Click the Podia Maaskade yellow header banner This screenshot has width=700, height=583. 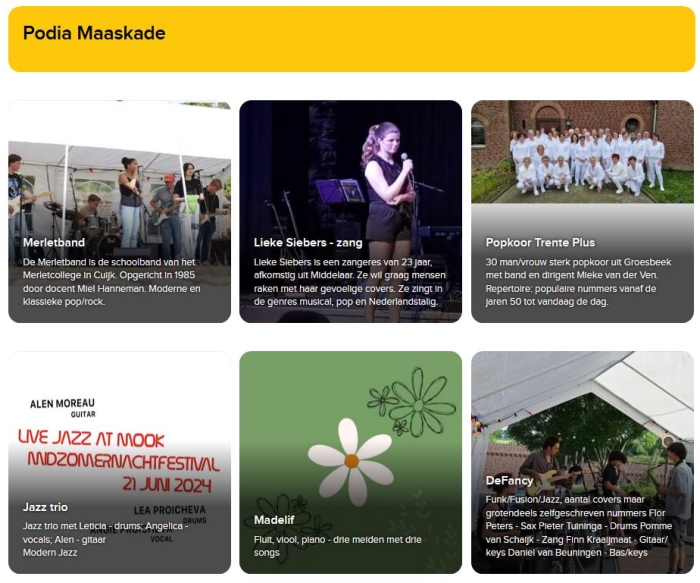pyautogui.click(x=351, y=39)
